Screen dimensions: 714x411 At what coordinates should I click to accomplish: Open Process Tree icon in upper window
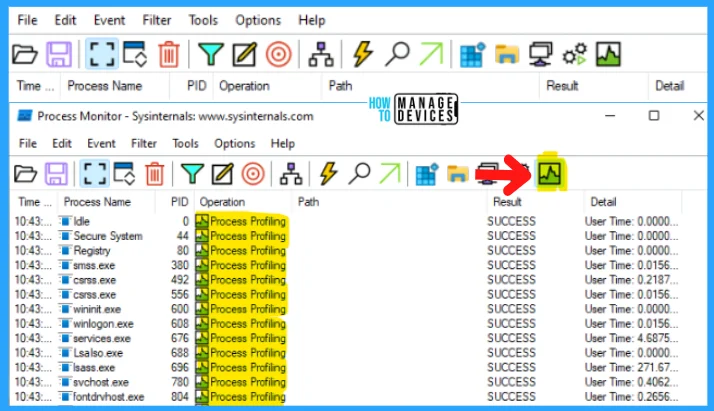[x=321, y=55]
